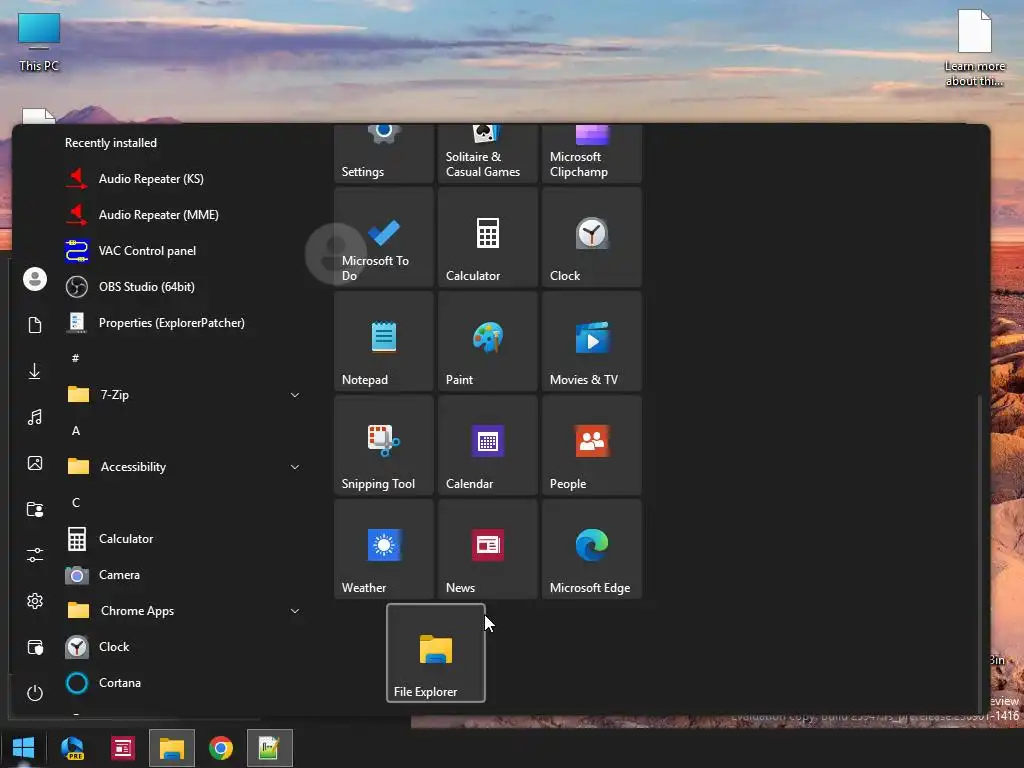This screenshot has width=1024, height=768.
Task: Expand the Chrome Apps folder
Action: (184, 610)
